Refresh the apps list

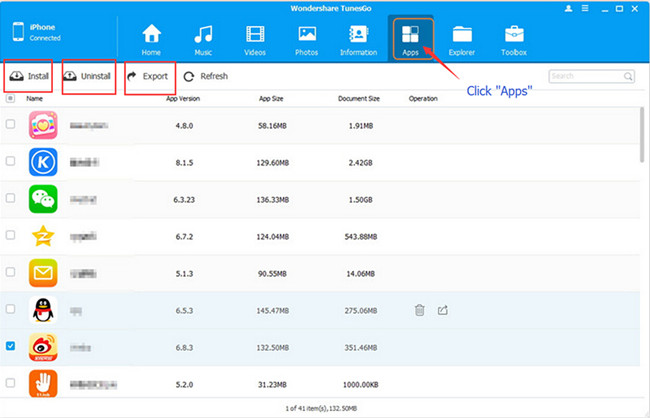pyautogui.click(x=206, y=76)
